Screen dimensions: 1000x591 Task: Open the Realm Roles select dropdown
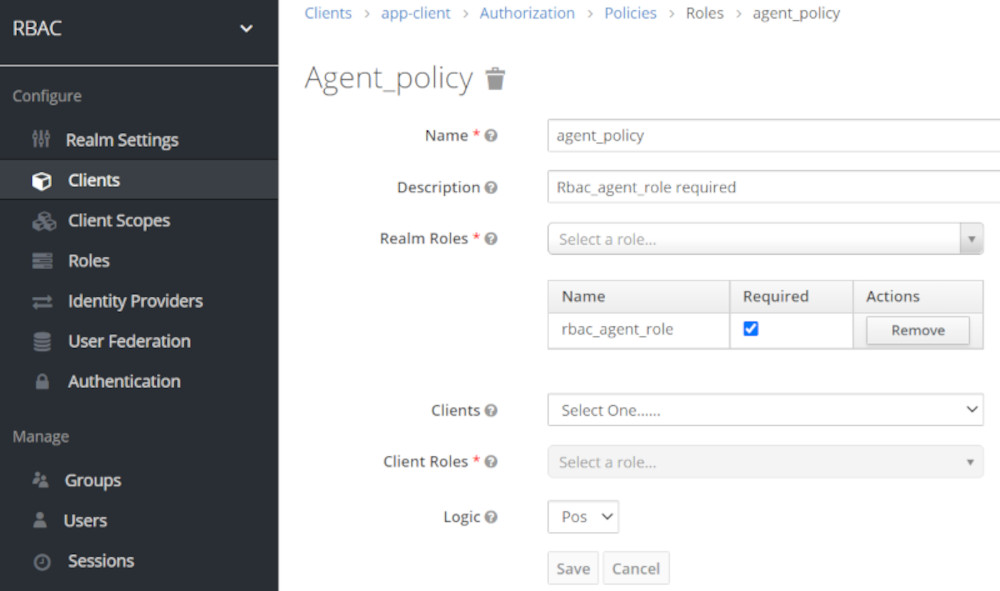tap(765, 239)
